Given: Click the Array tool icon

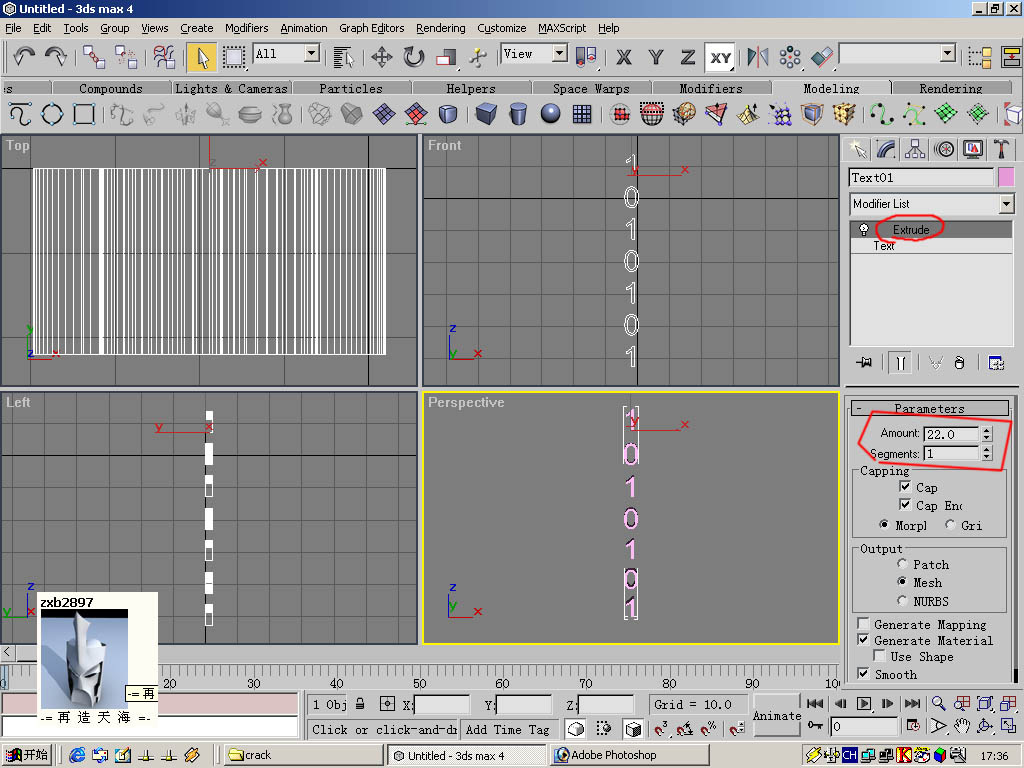Looking at the screenshot, I should (x=790, y=57).
